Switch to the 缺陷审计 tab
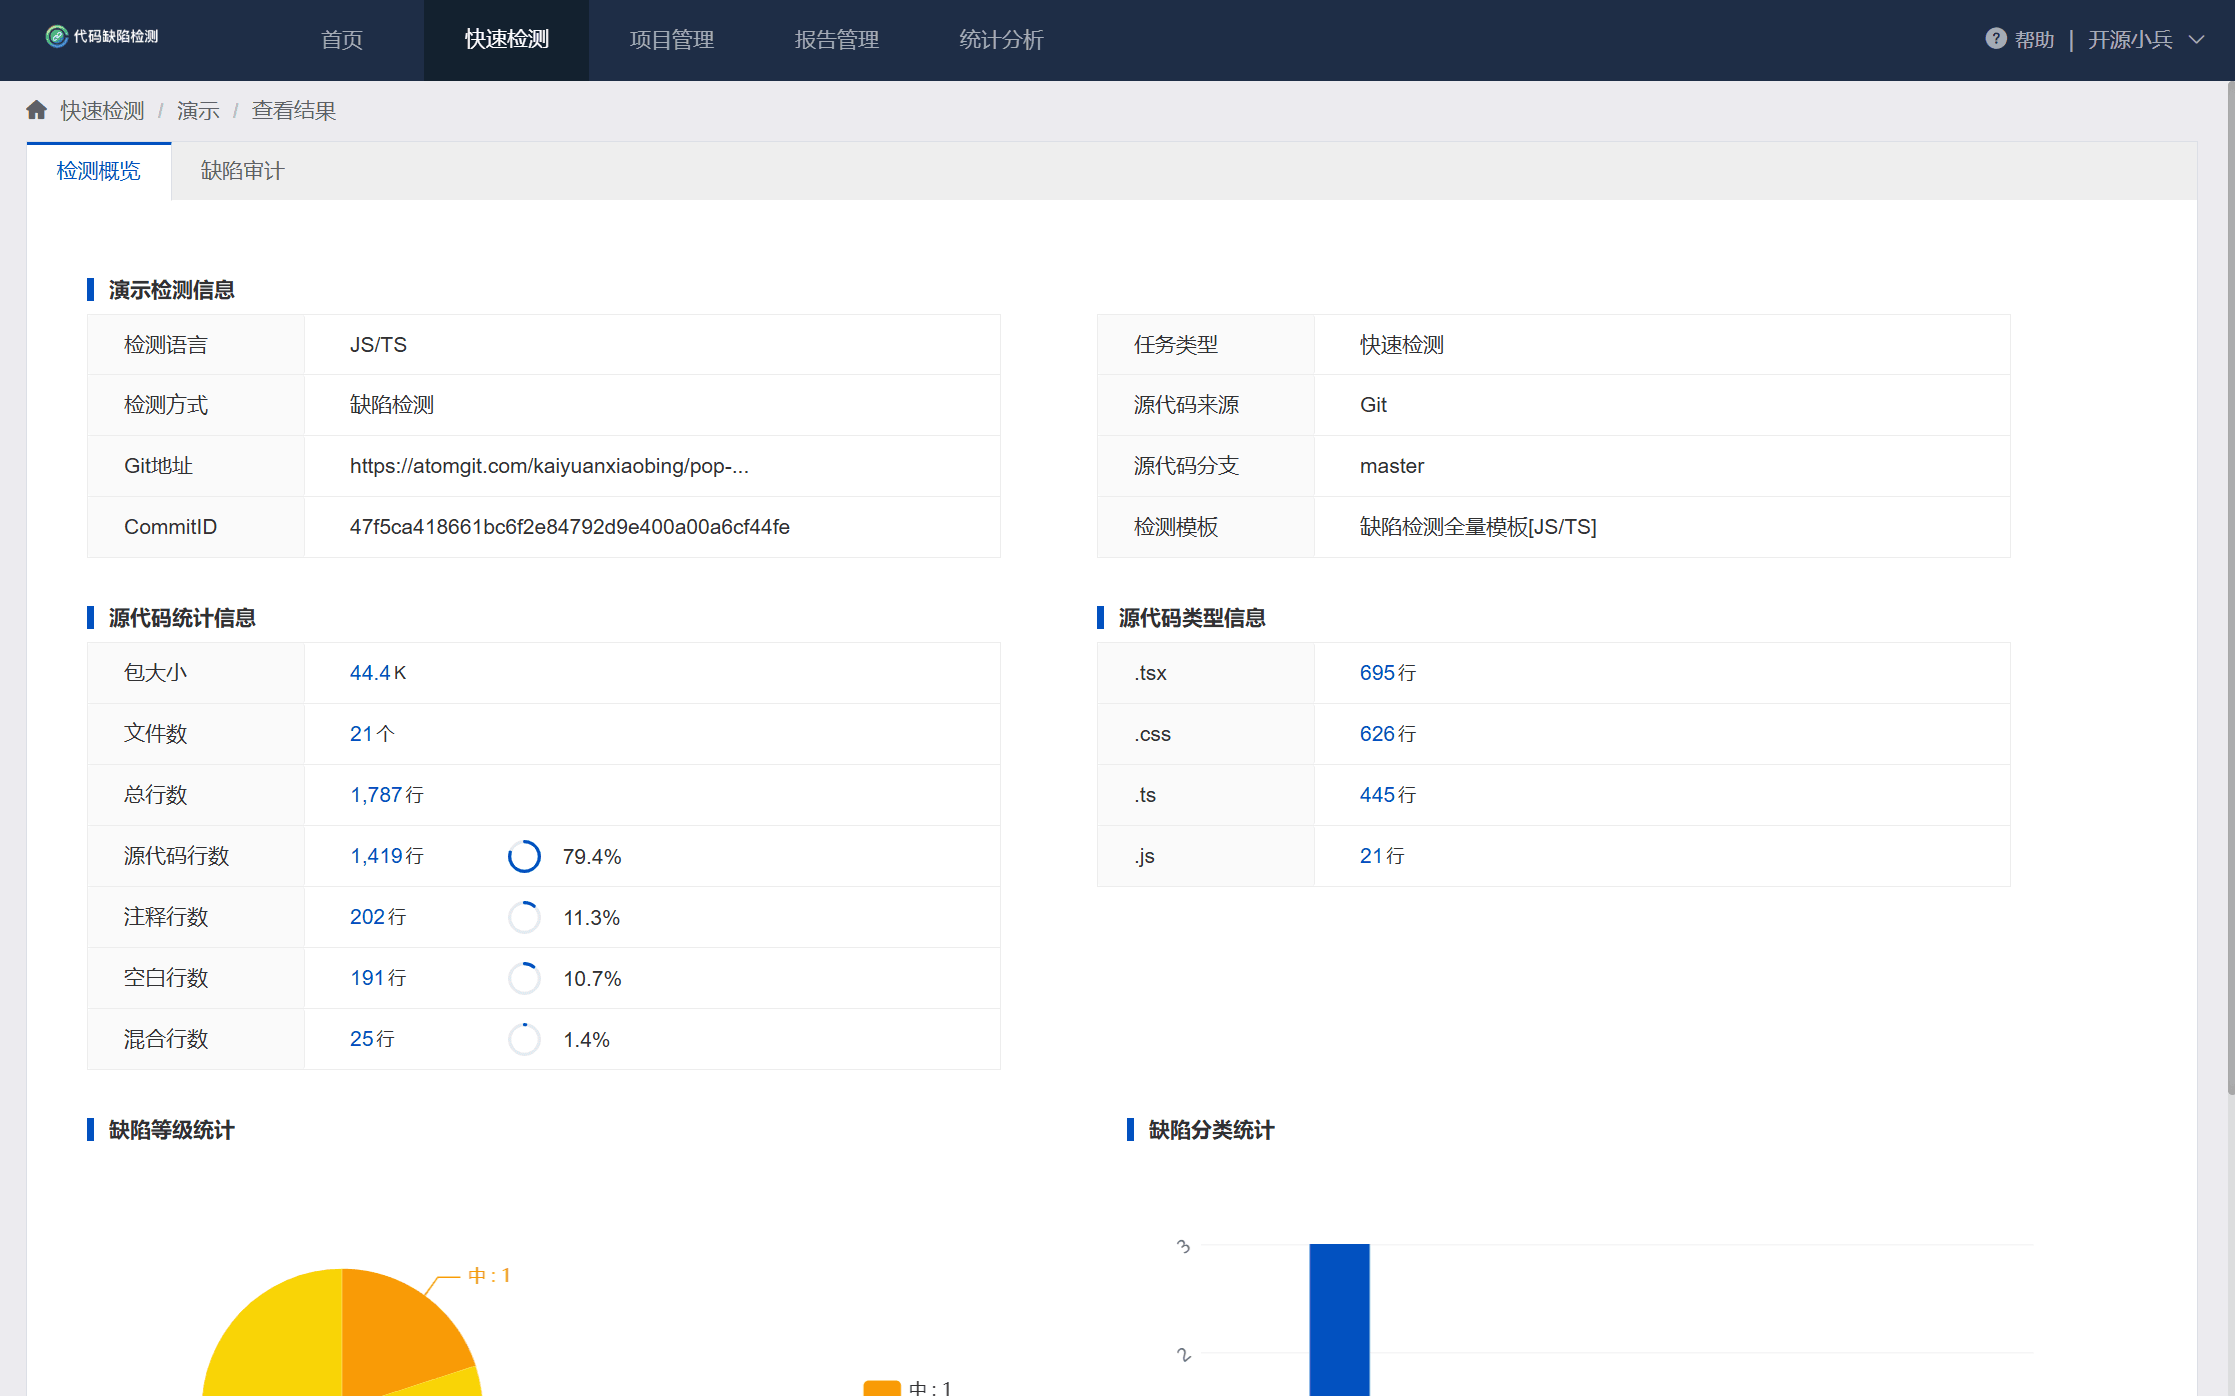Viewport: 2235px width, 1396px height. coord(242,171)
